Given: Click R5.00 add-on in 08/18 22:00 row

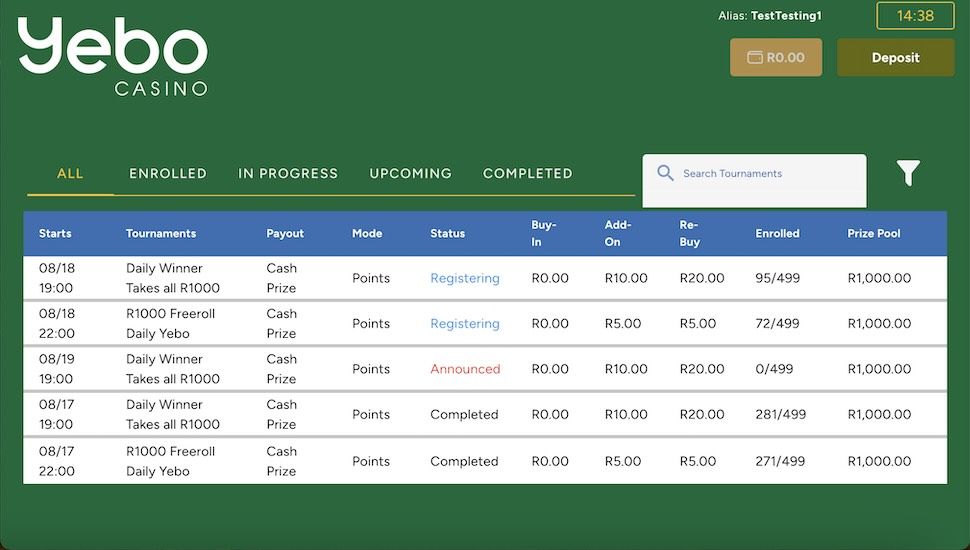Looking at the screenshot, I should click(x=623, y=323).
